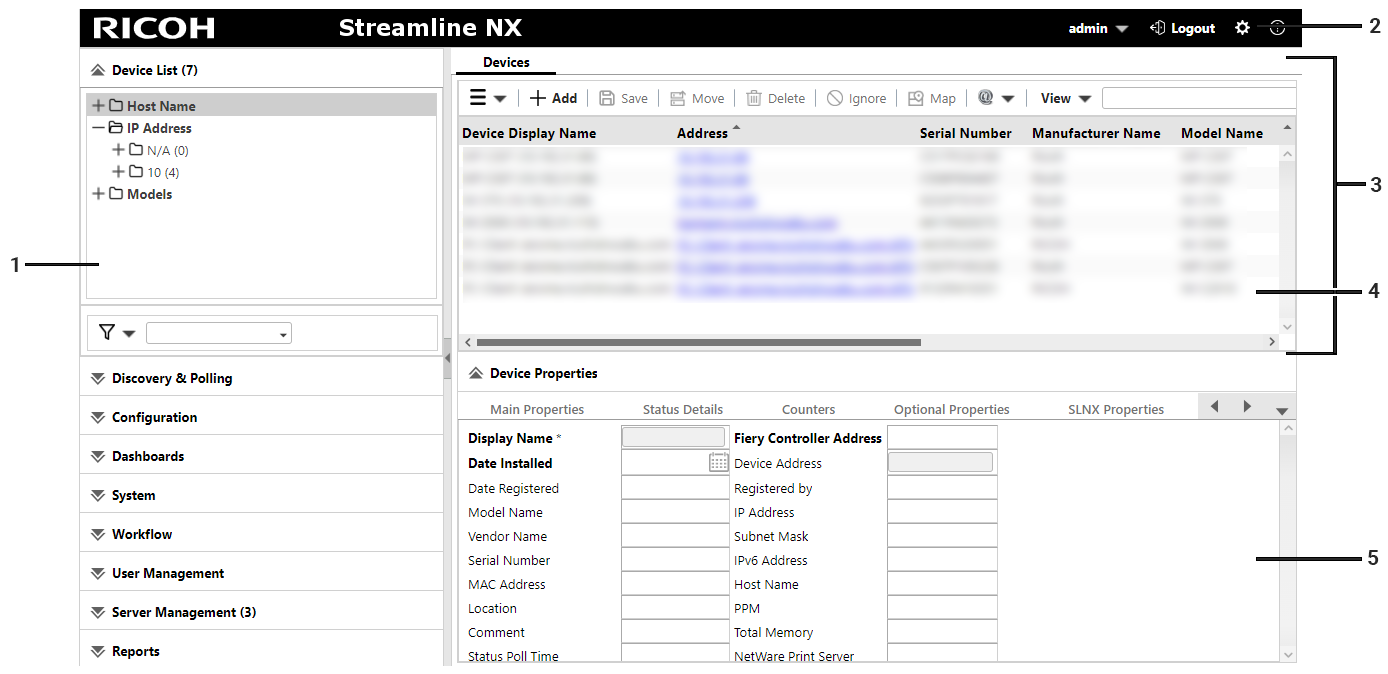This screenshot has width=1388, height=674.
Task: Switch to the Counters tab
Action: pyautogui.click(x=808, y=409)
